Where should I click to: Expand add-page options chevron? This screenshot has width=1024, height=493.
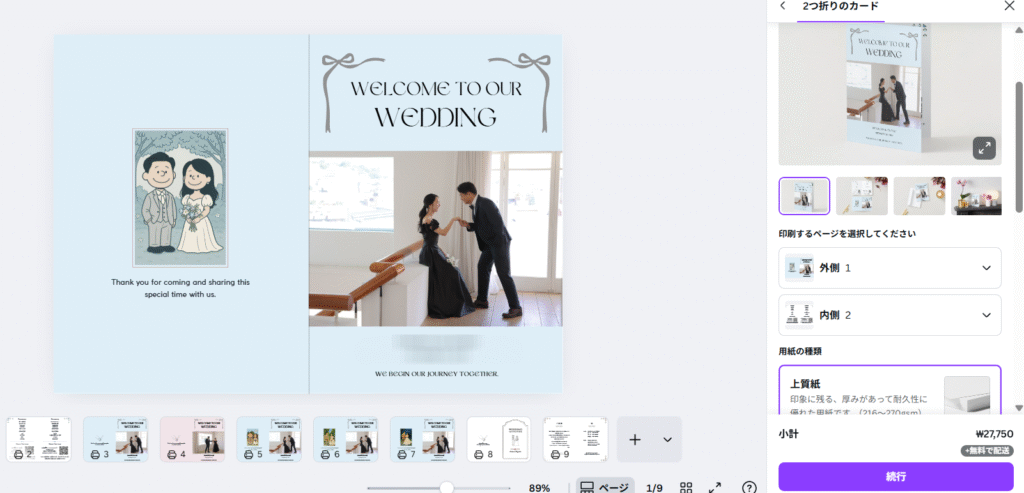pyautogui.click(x=667, y=439)
